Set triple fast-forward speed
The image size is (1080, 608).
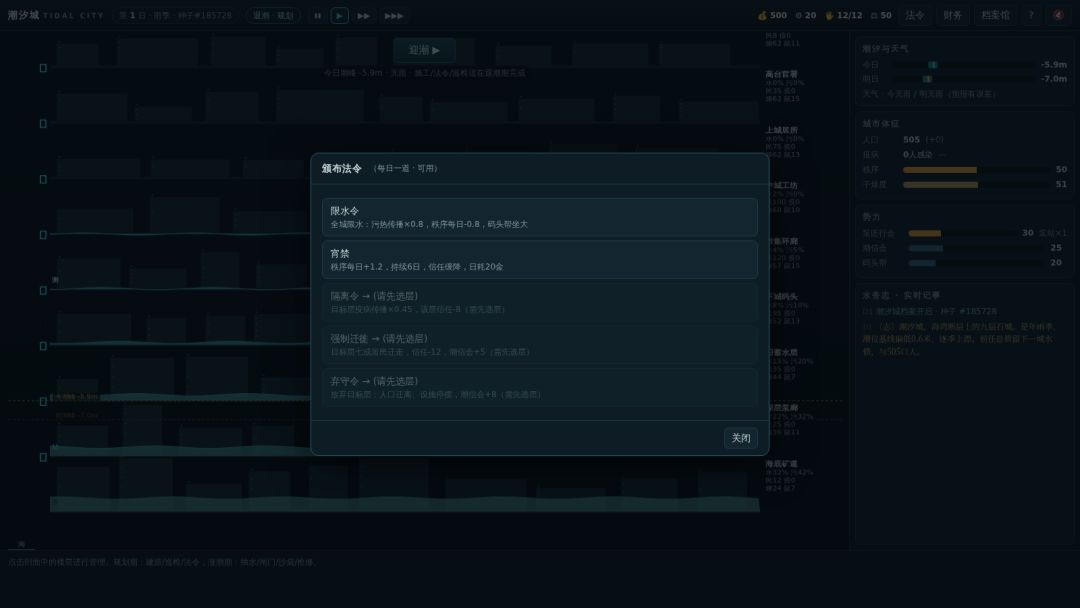[393, 15]
